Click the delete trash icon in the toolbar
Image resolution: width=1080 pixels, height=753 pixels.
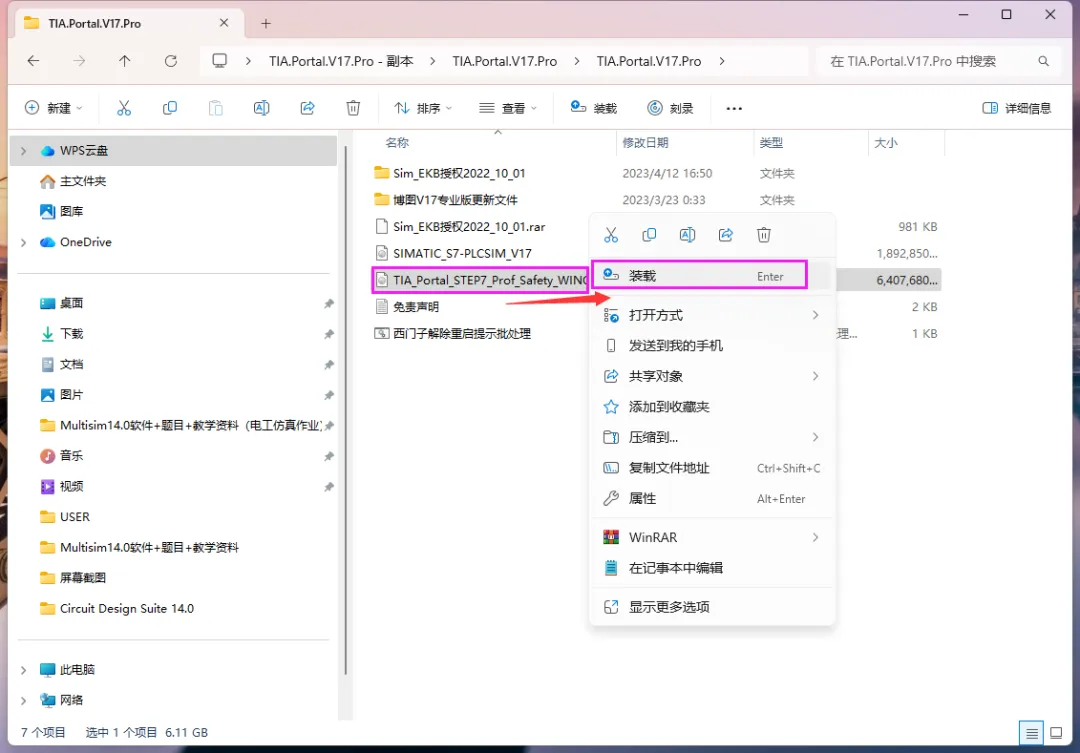(x=353, y=108)
